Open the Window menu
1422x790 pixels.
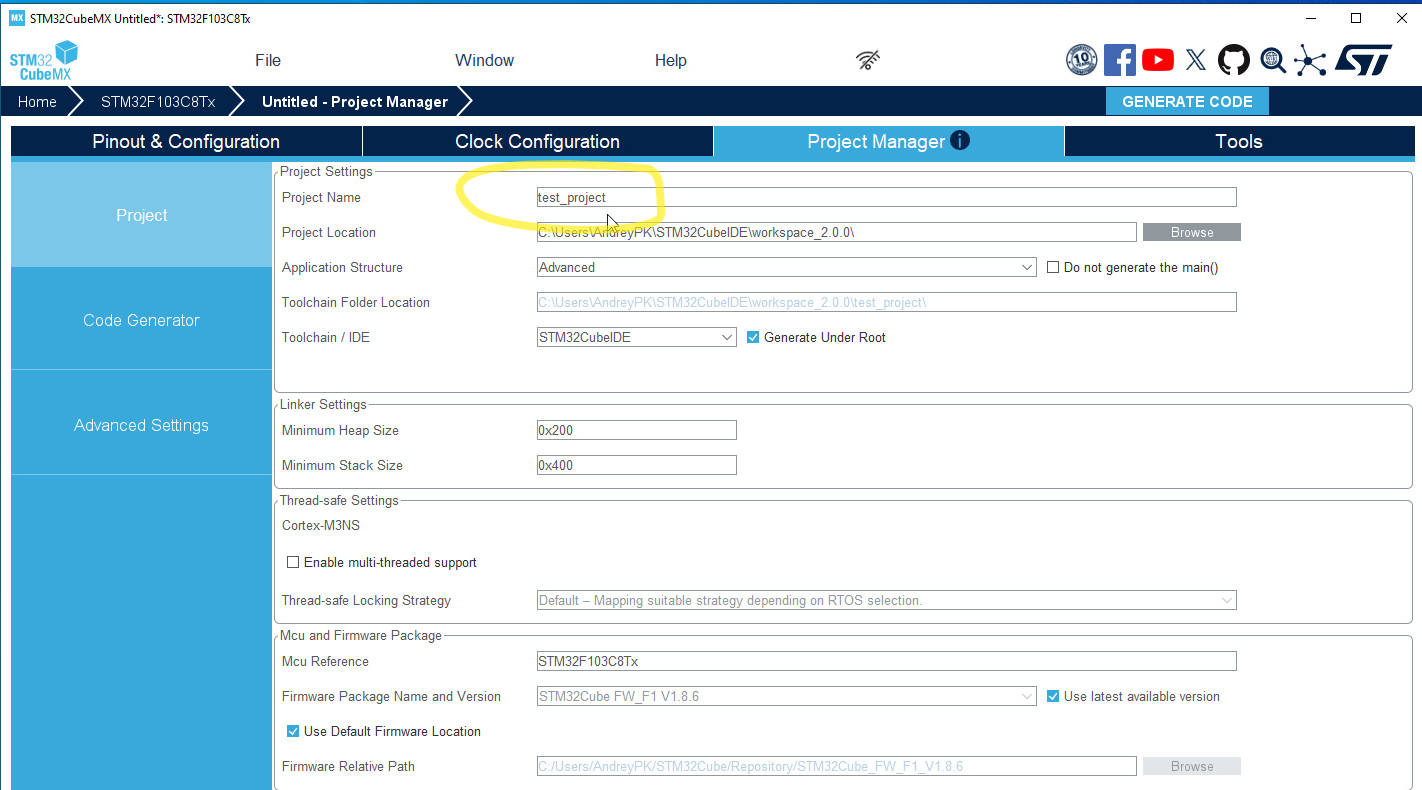point(485,60)
